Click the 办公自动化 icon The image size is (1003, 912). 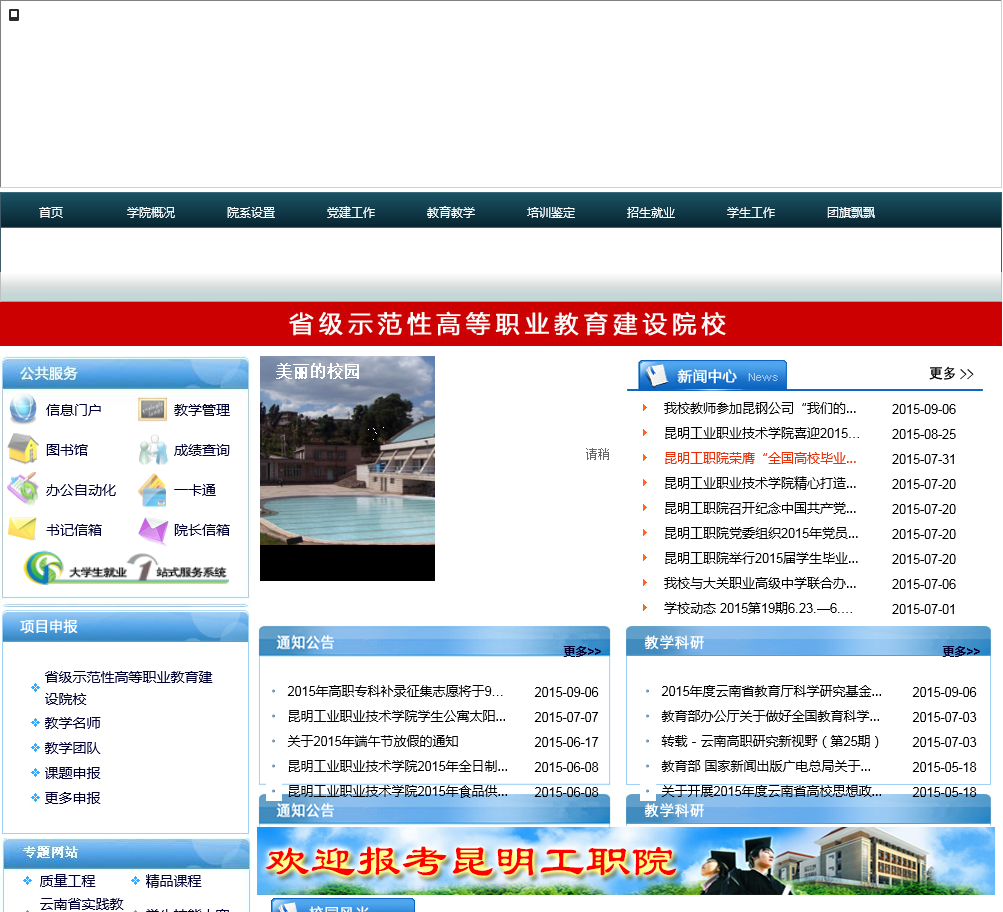(x=23, y=490)
